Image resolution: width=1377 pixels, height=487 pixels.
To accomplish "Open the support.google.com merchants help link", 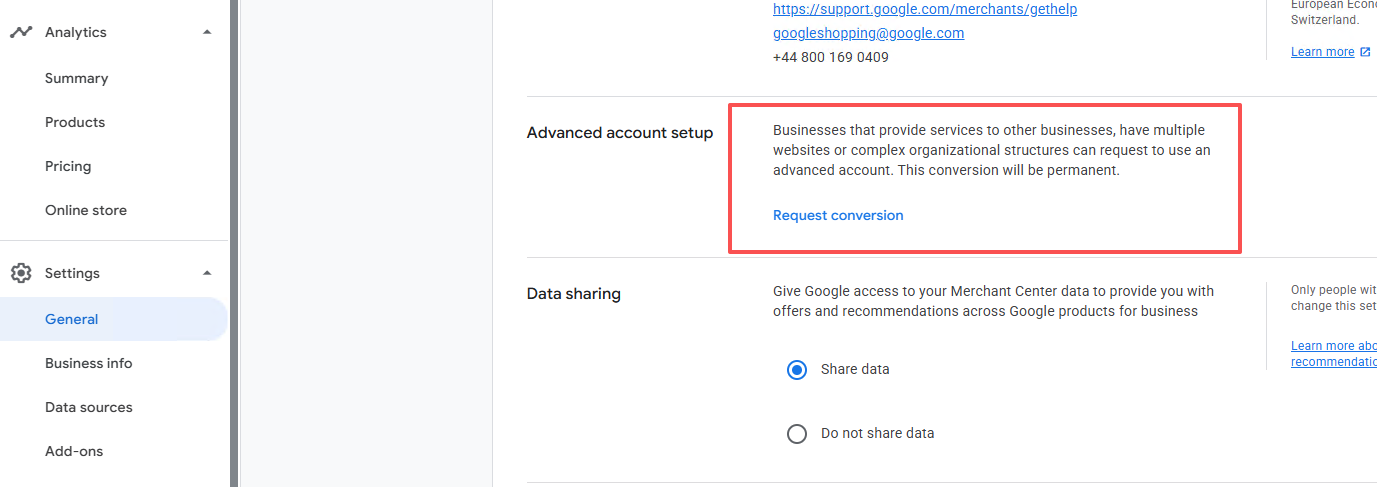I will coord(925,9).
